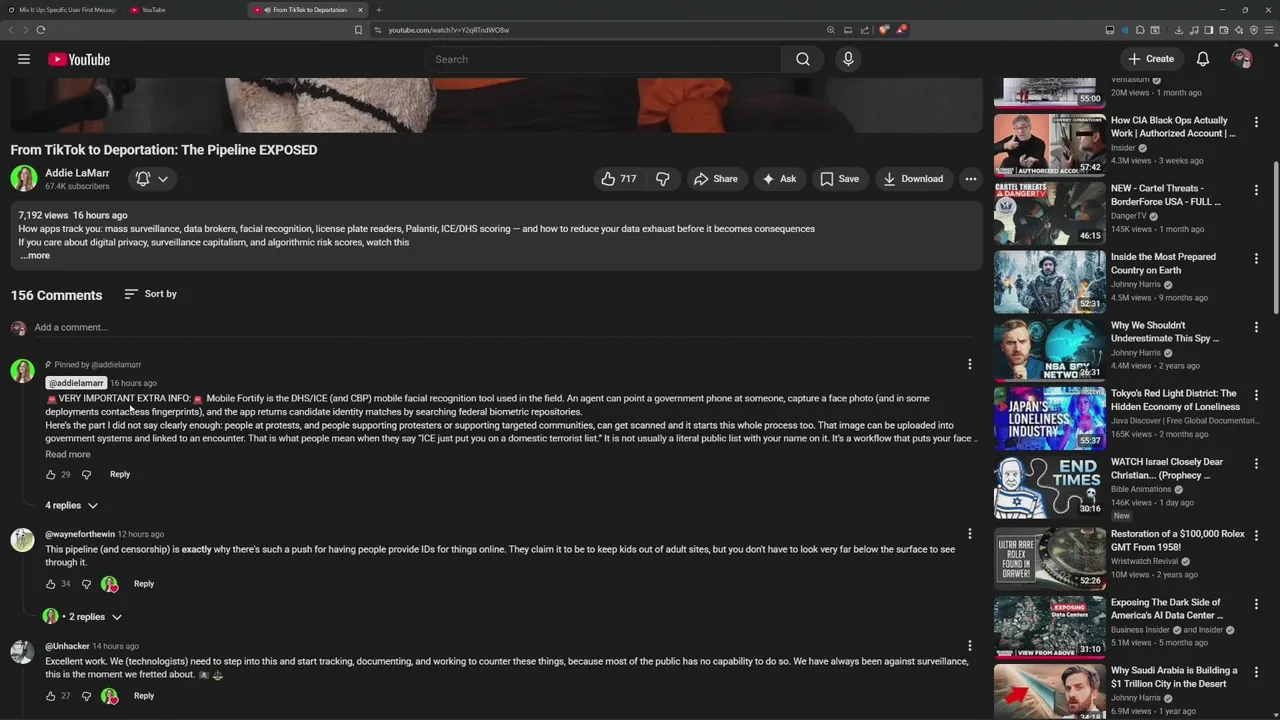Open browser downloads icon in toolbar
The width and height of the screenshot is (1280, 720).
point(1179,30)
